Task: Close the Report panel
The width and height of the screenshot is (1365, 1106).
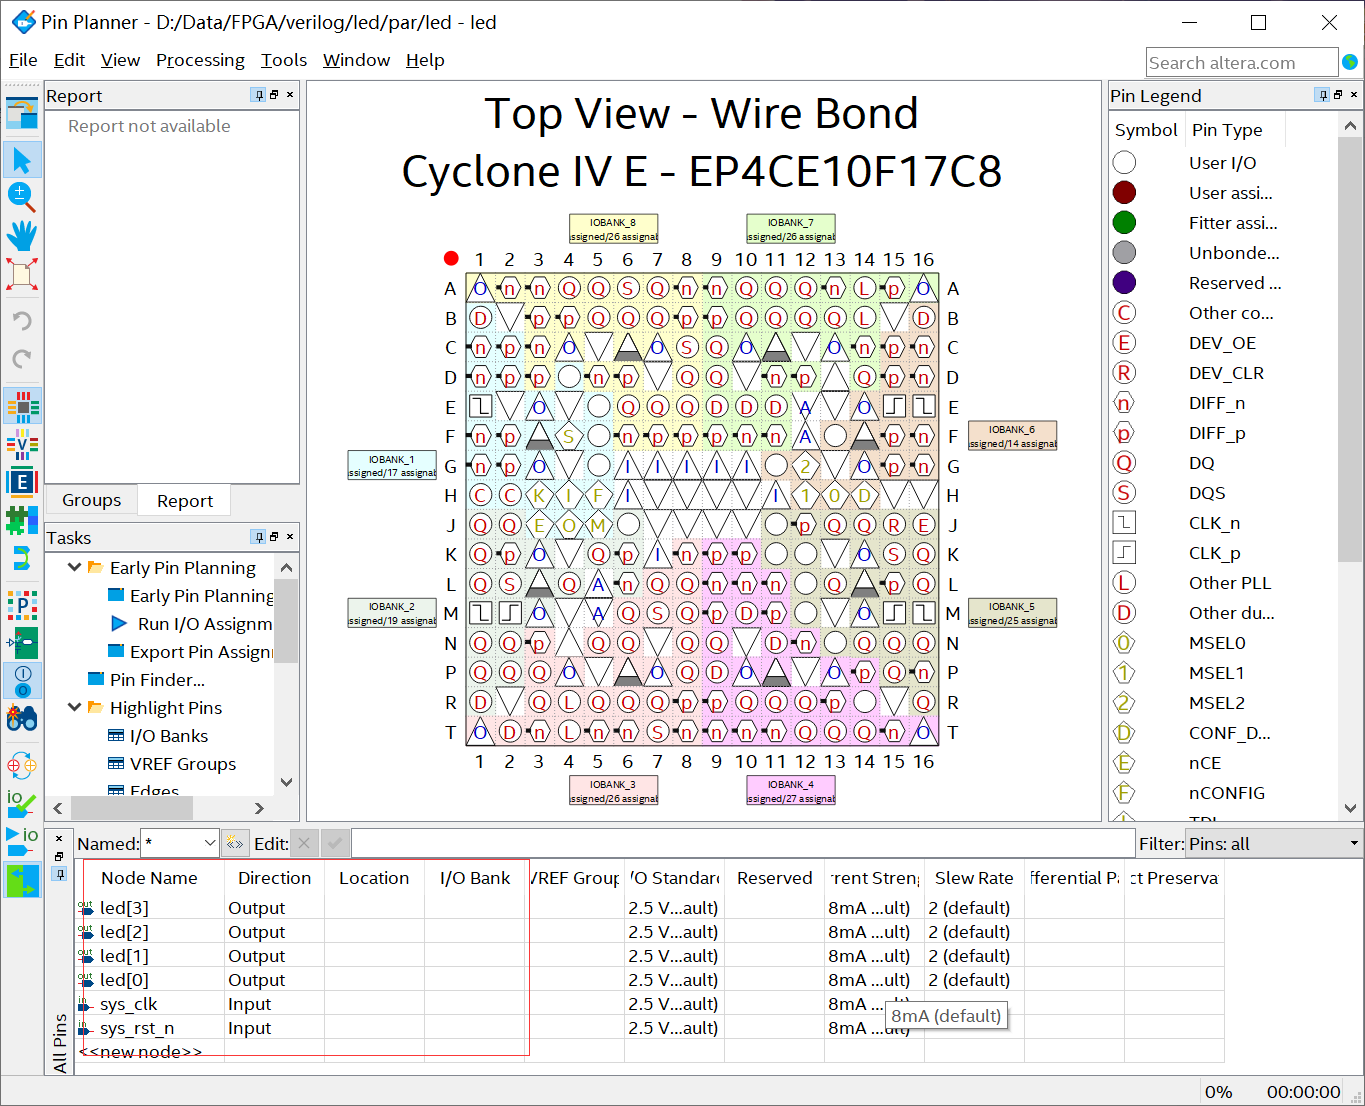Action: point(290,95)
